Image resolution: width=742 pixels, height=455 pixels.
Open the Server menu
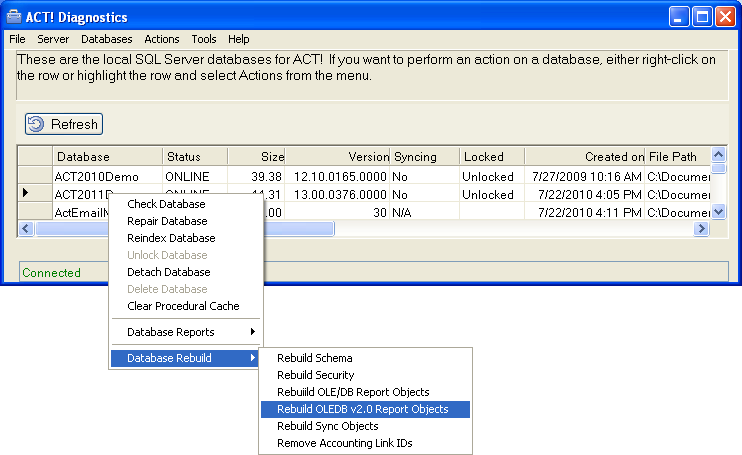click(53, 39)
